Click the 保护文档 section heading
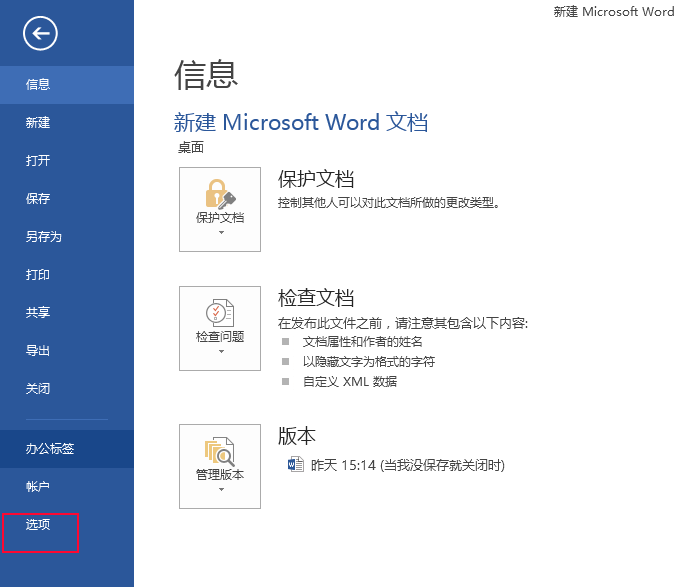The image size is (678, 587). (316, 179)
